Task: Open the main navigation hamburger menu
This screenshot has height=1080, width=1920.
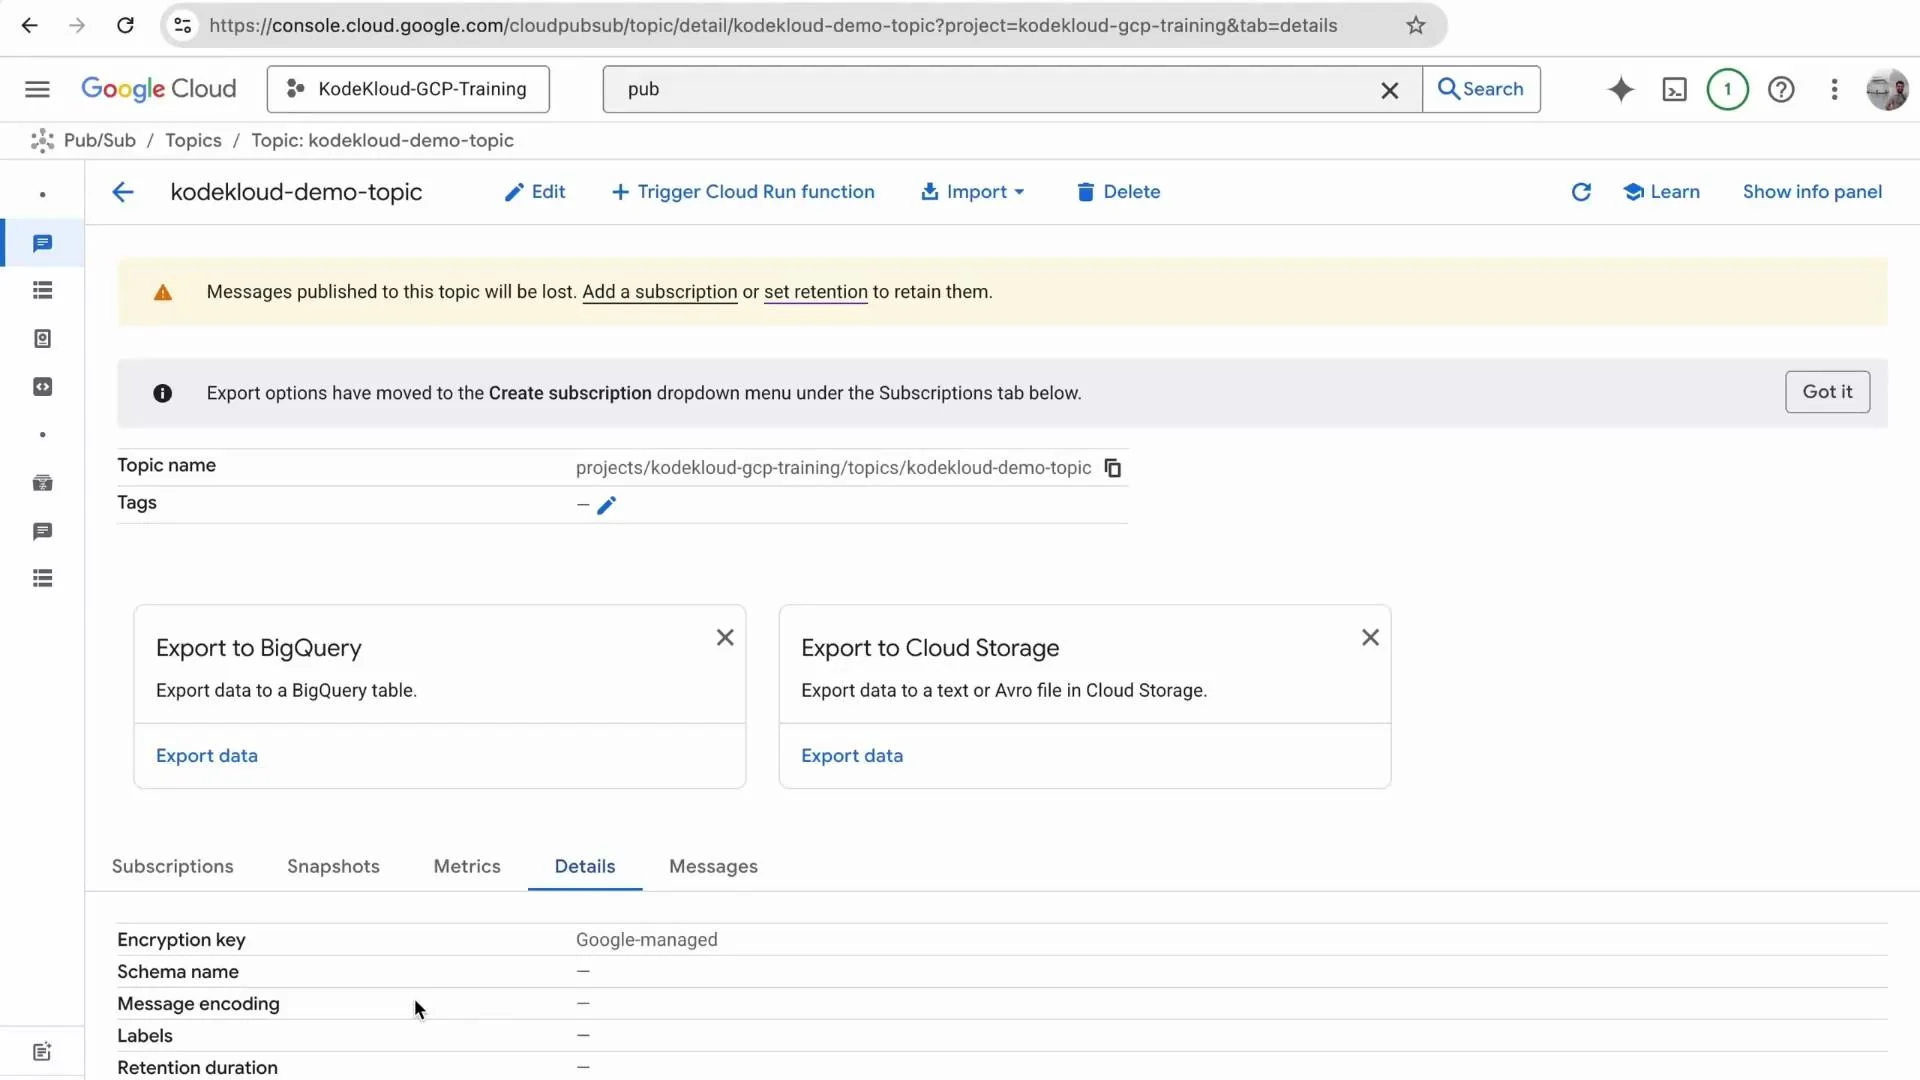Action: click(x=37, y=89)
